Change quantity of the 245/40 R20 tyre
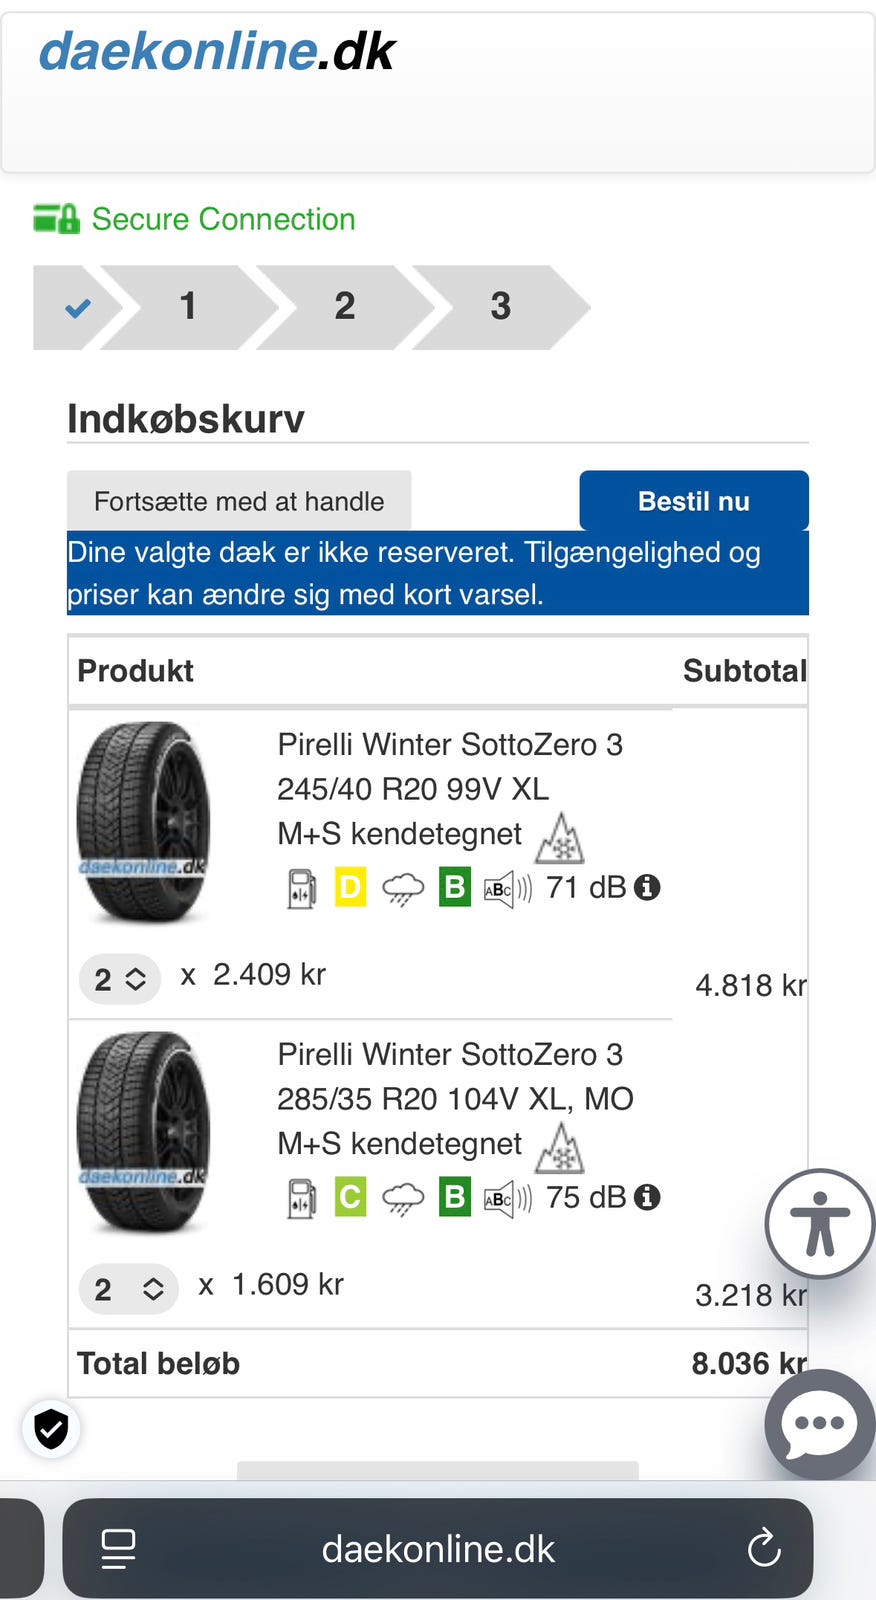The height and width of the screenshot is (1600, 876). point(120,979)
